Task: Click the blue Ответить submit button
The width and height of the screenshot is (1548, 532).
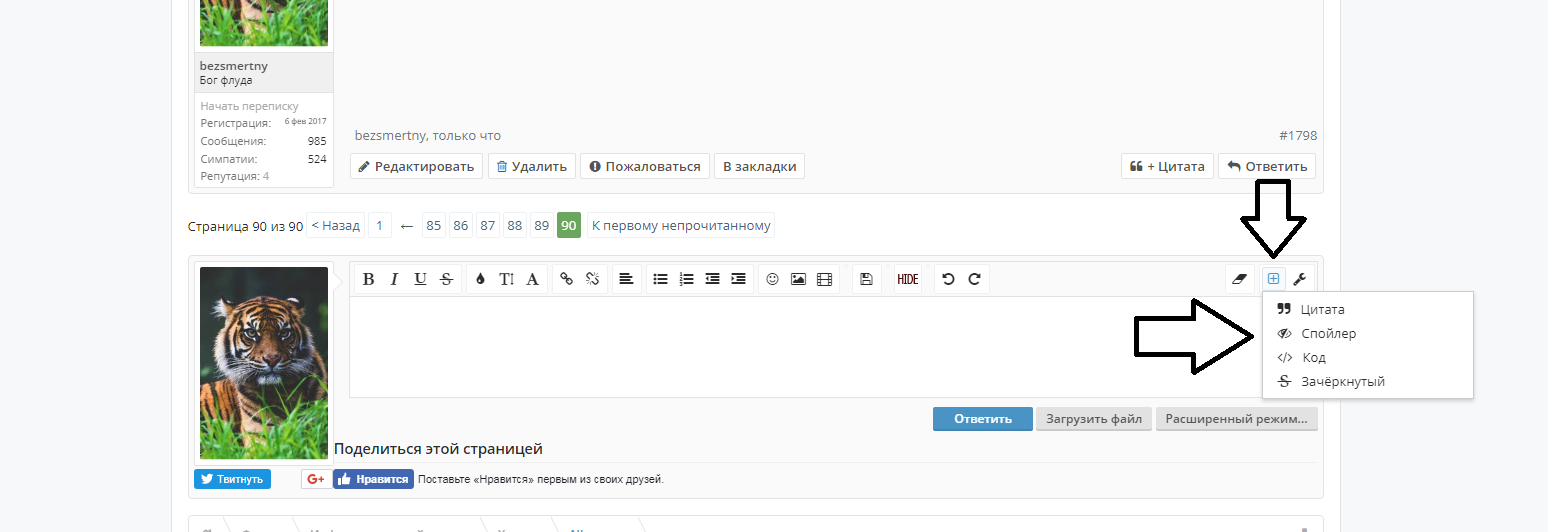Action: pyautogui.click(x=982, y=419)
